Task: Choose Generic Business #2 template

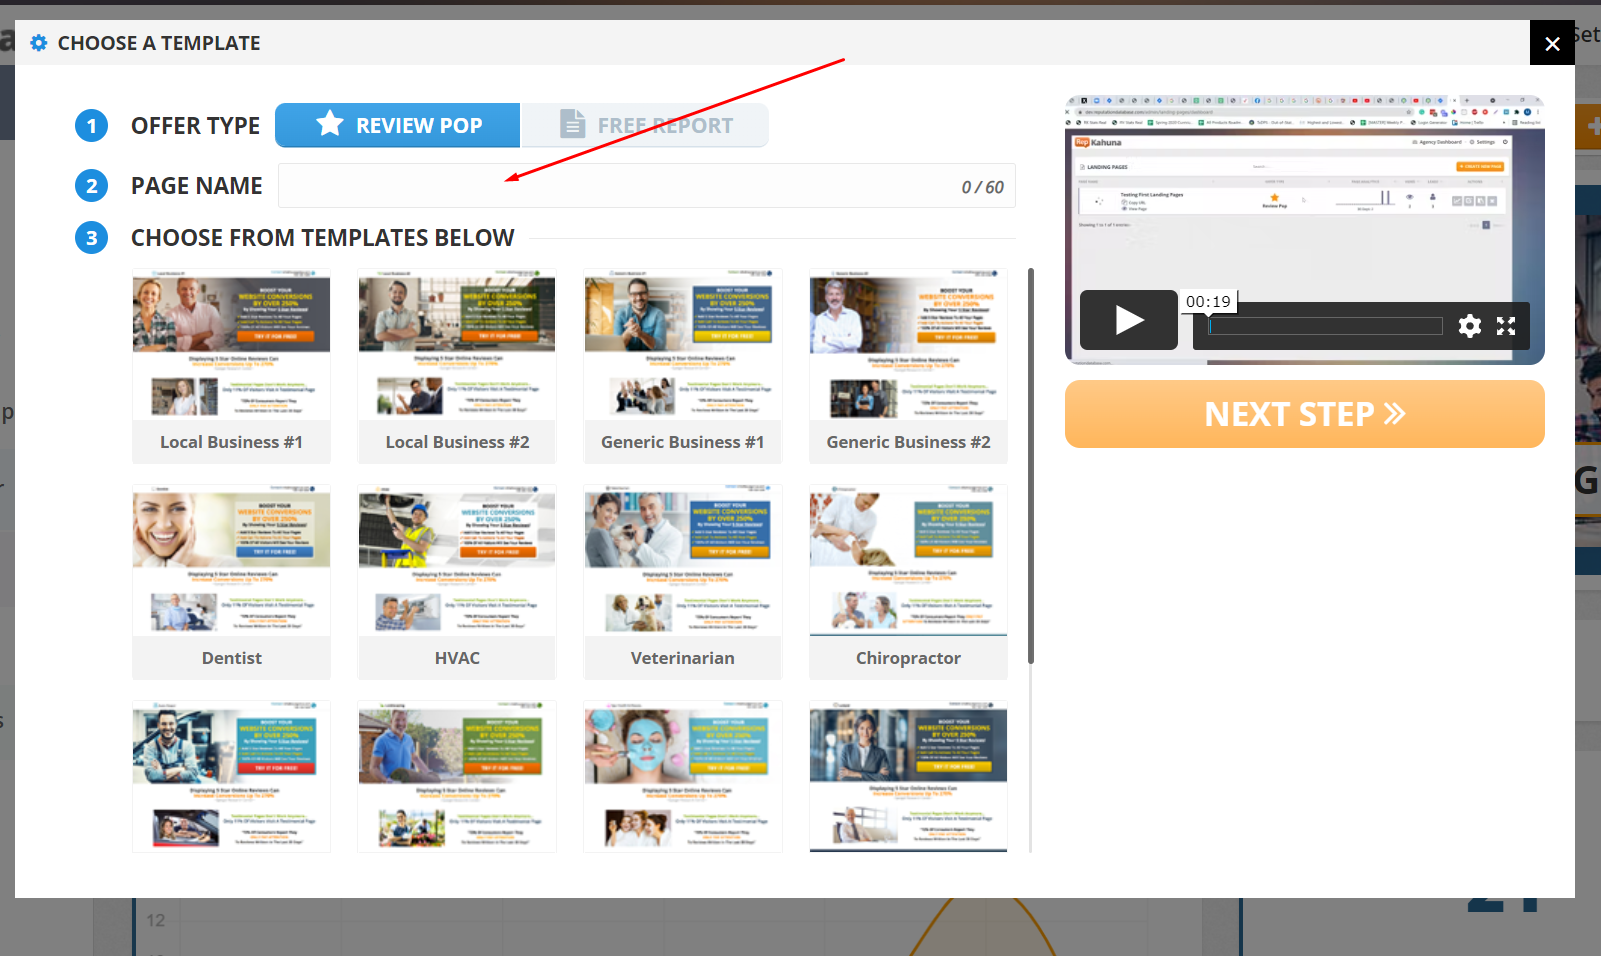Action: click(908, 366)
